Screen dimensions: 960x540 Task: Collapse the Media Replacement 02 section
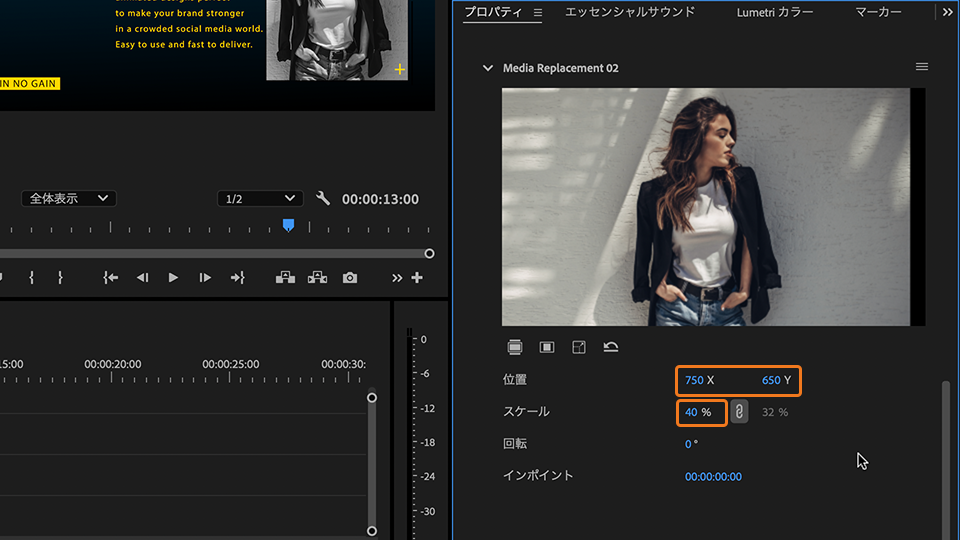488,68
